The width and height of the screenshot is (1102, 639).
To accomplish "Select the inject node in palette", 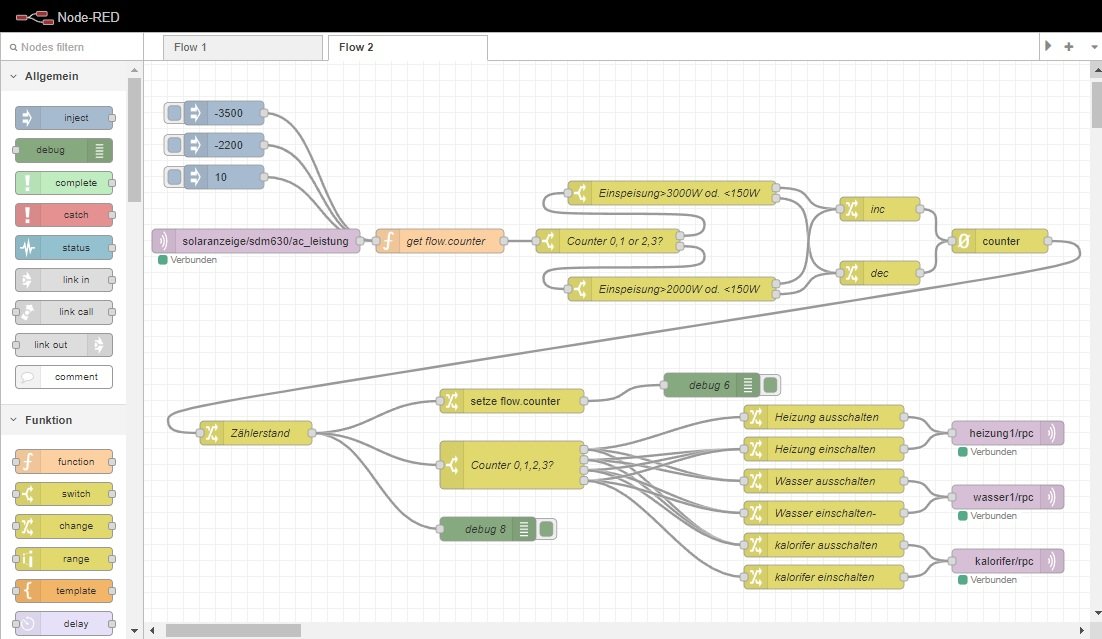I will 64,118.
